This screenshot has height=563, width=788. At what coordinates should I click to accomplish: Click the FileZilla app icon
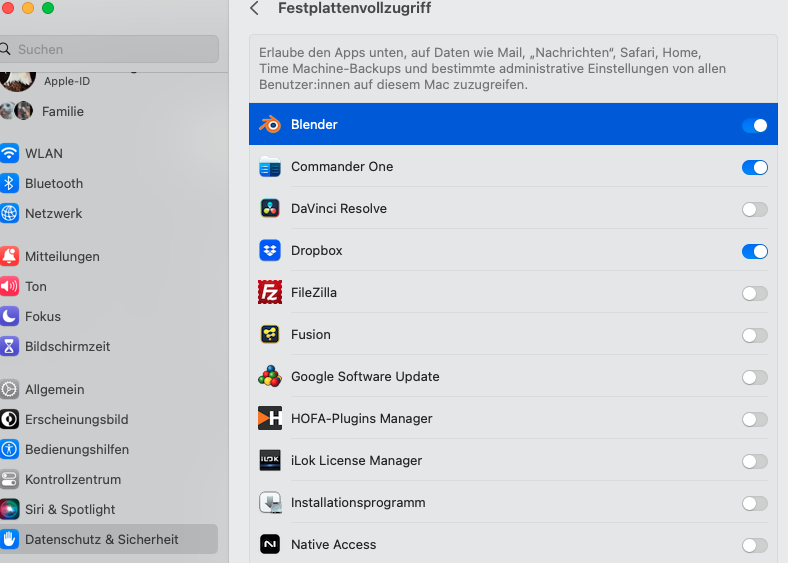click(x=270, y=293)
